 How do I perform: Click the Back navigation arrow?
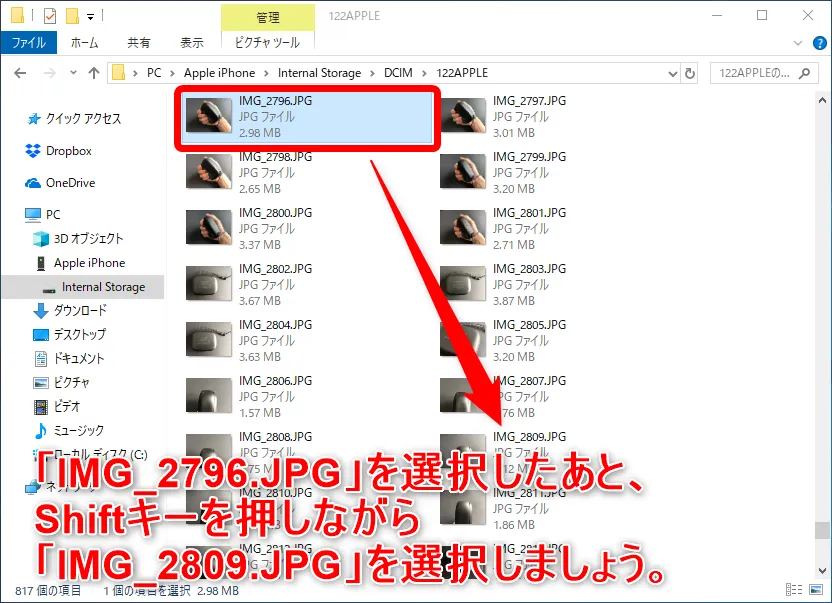tap(20, 73)
